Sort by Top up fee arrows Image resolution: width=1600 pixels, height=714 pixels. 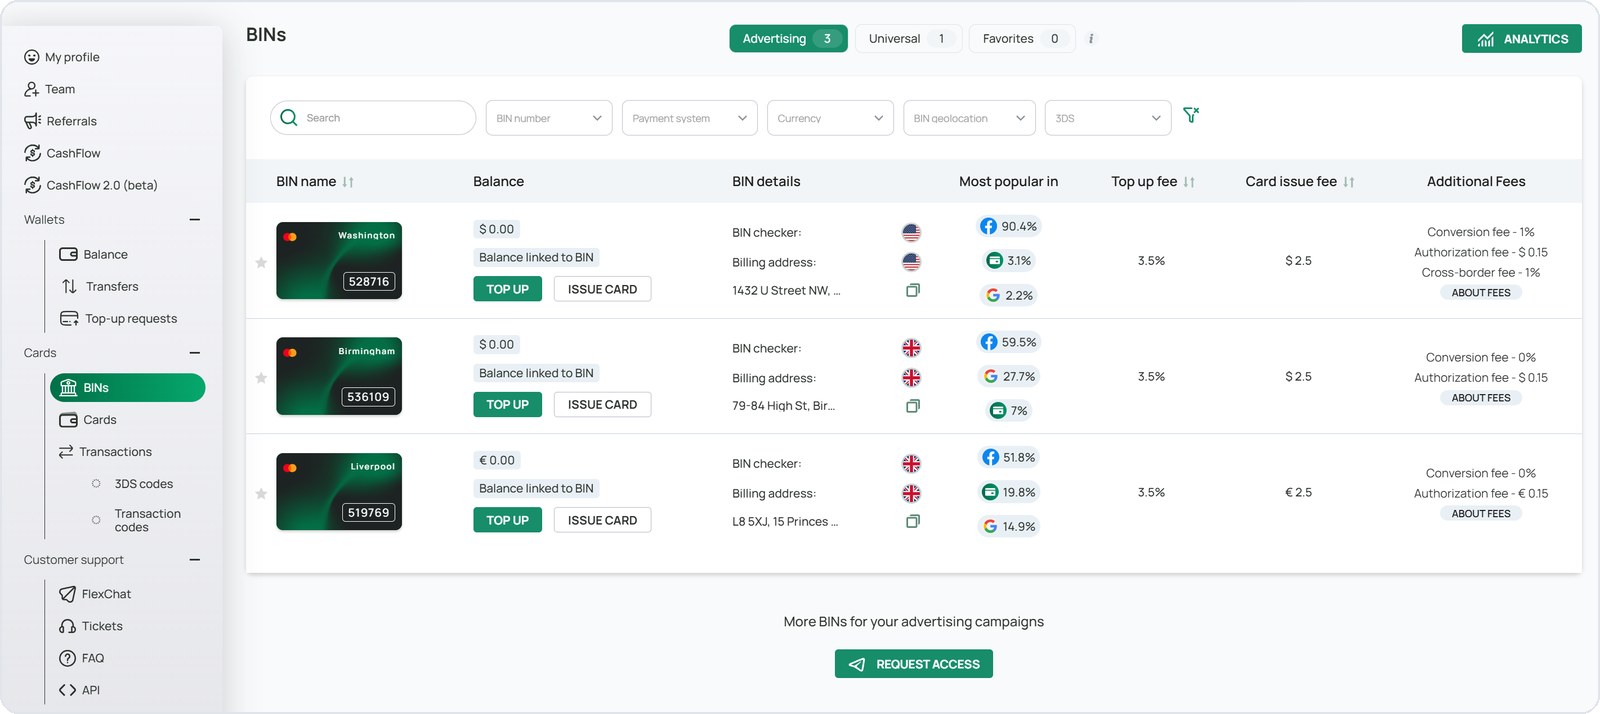point(1189,182)
